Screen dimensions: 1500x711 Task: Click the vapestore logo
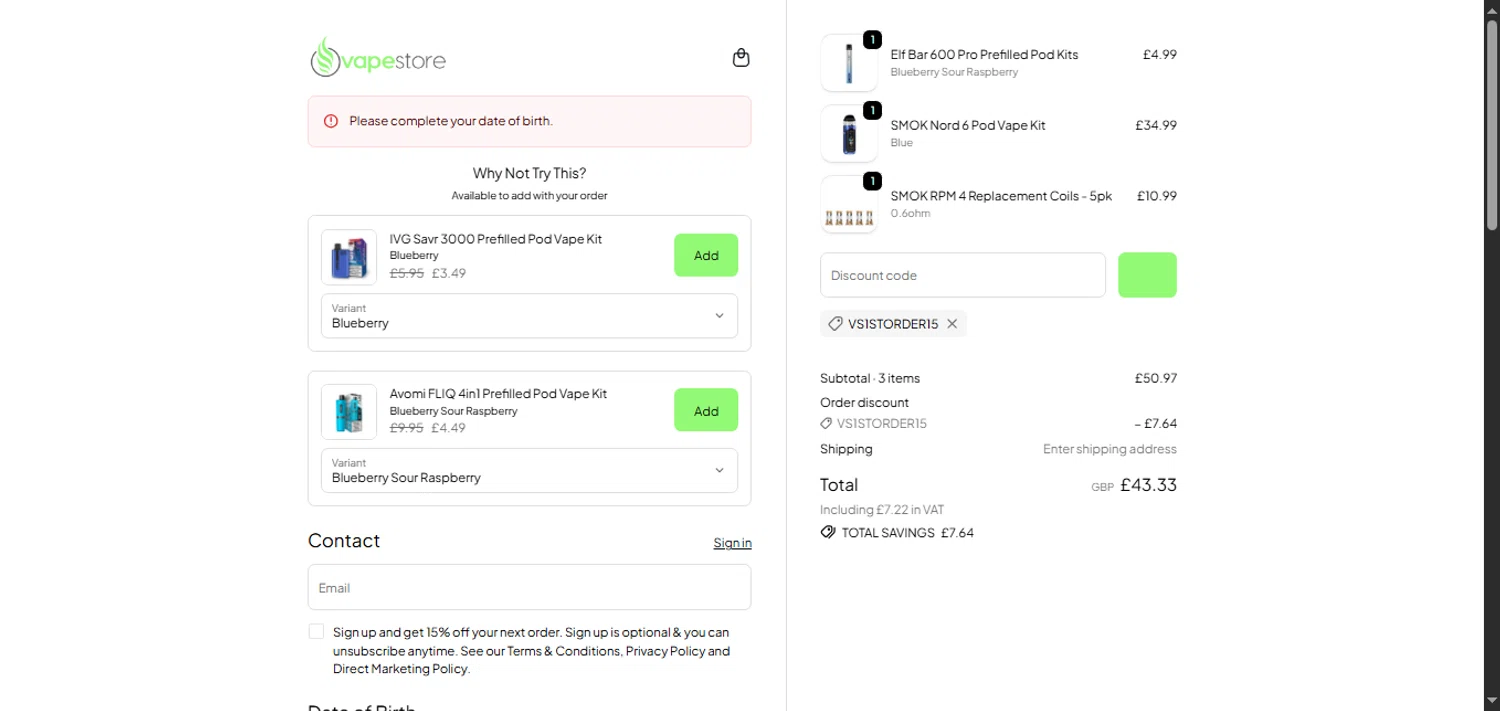tap(378, 58)
